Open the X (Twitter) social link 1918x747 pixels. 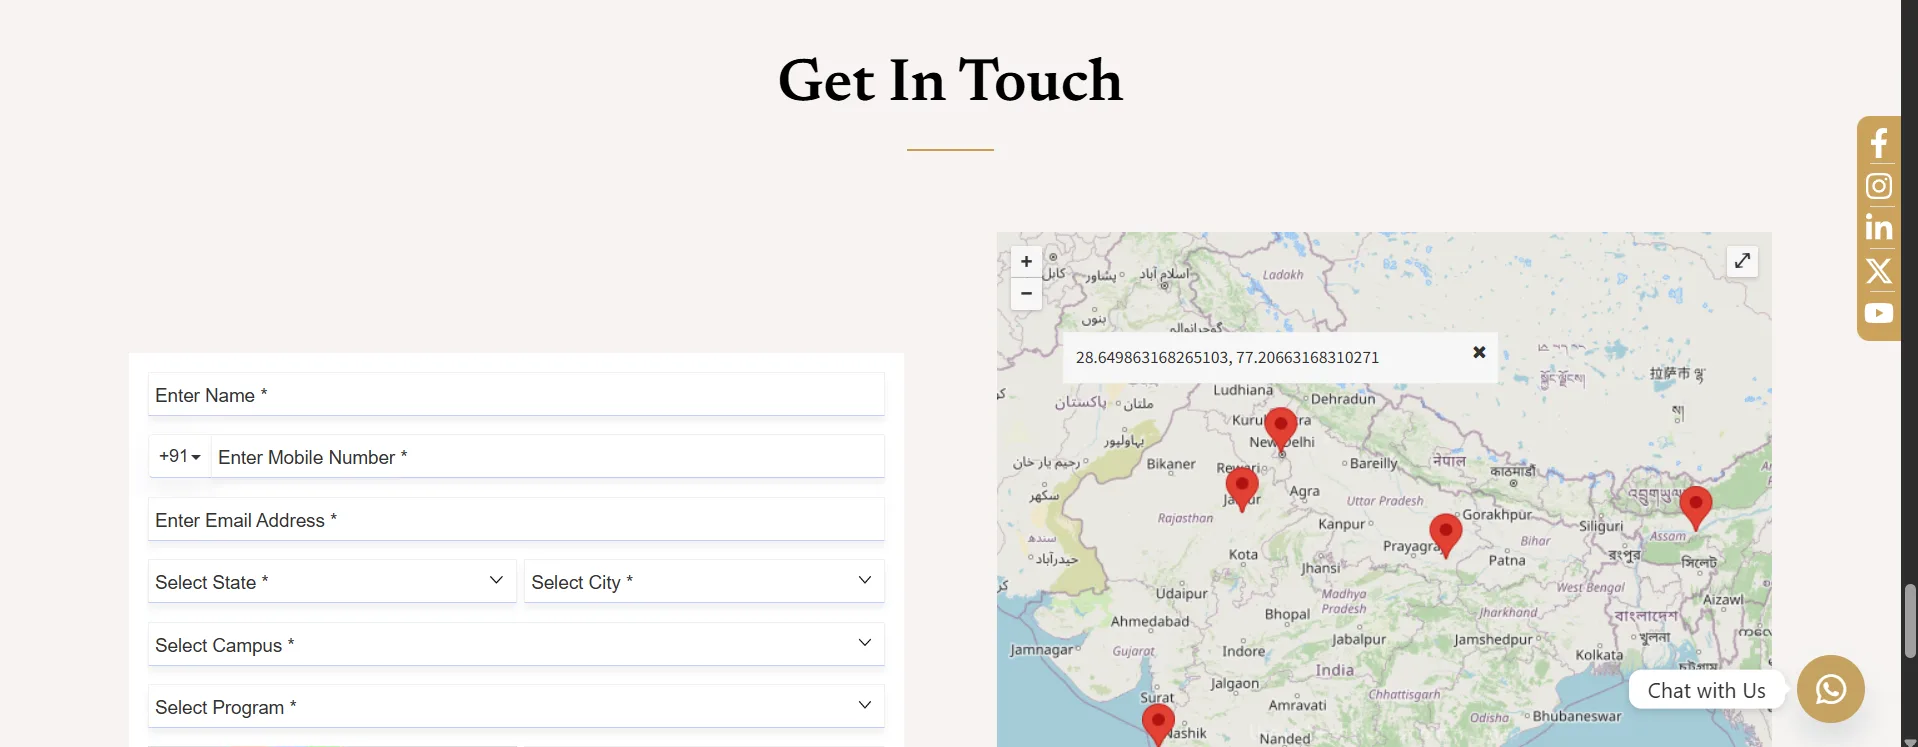(x=1878, y=271)
